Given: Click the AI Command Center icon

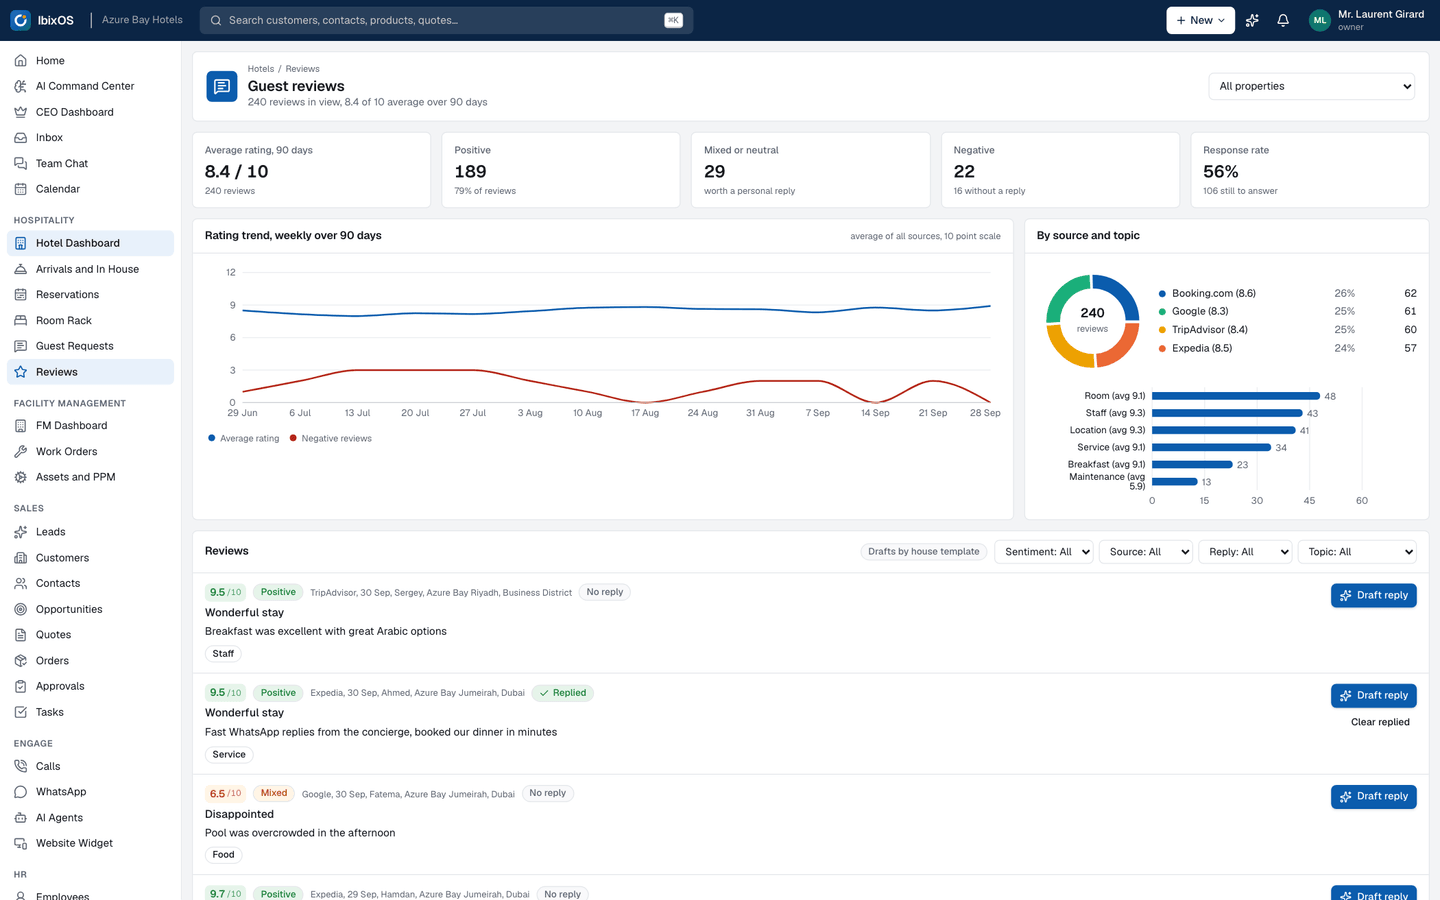Looking at the screenshot, I should [x=21, y=86].
